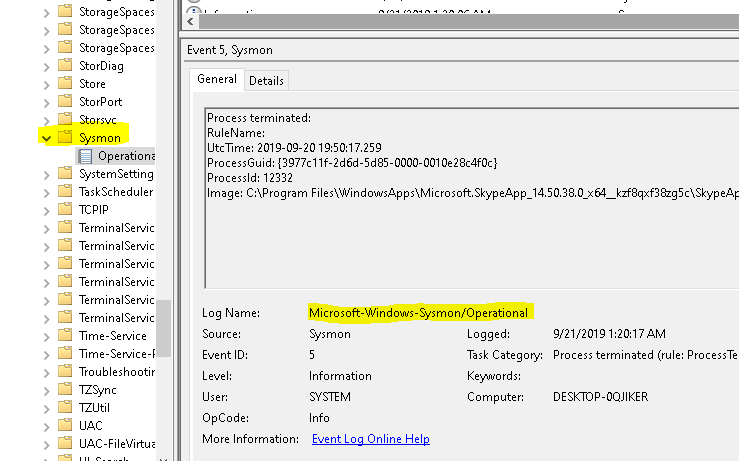Click the Computer value DESKTOP-0QJIKER
Viewport: 739px width, 461px height.
coord(600,397)
